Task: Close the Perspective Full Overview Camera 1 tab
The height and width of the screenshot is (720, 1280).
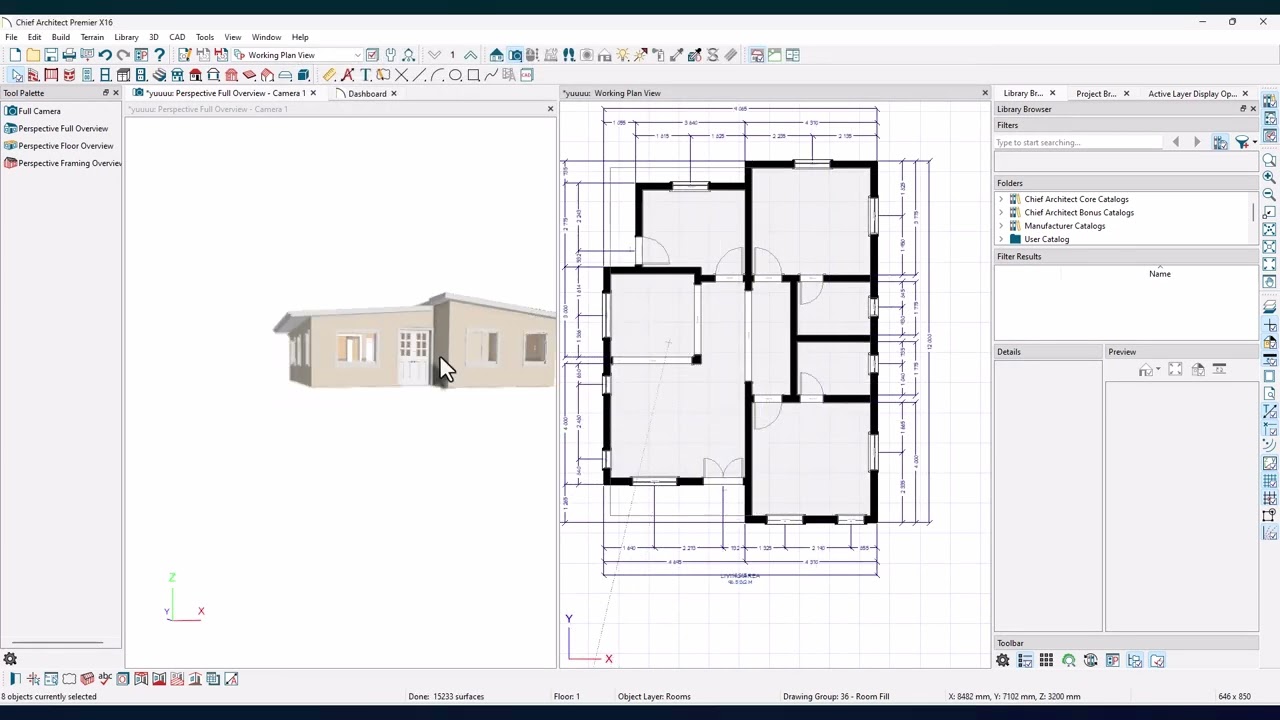Action: click(x=313, y=93)
